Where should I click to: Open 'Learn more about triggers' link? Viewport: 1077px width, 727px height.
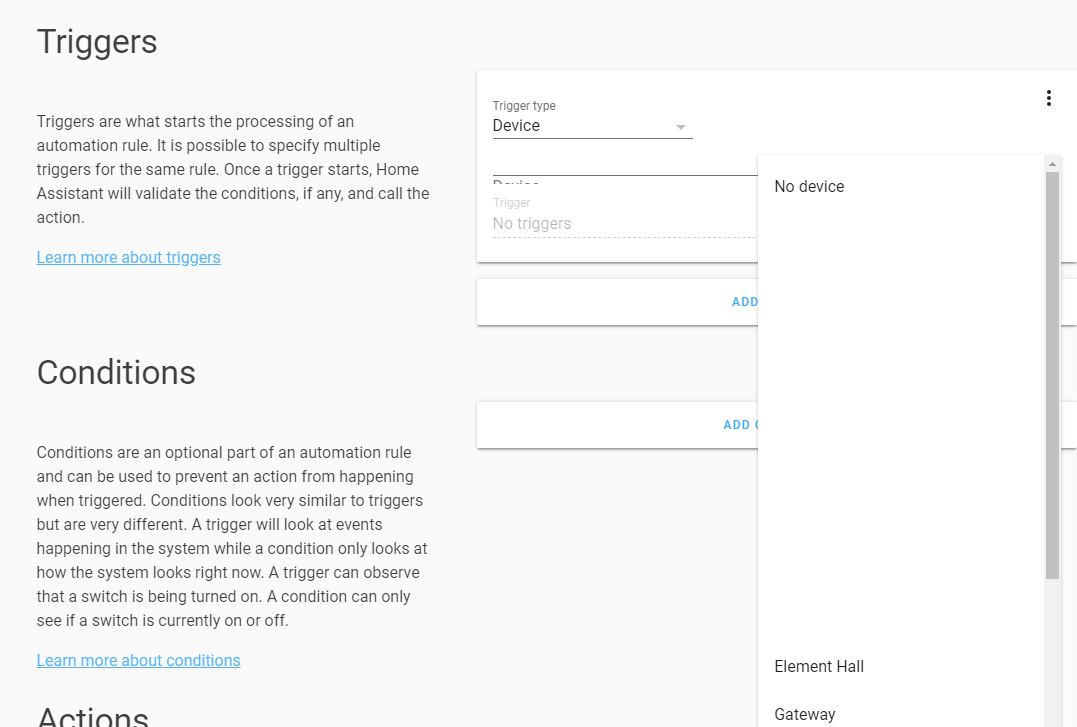[128, 258]
